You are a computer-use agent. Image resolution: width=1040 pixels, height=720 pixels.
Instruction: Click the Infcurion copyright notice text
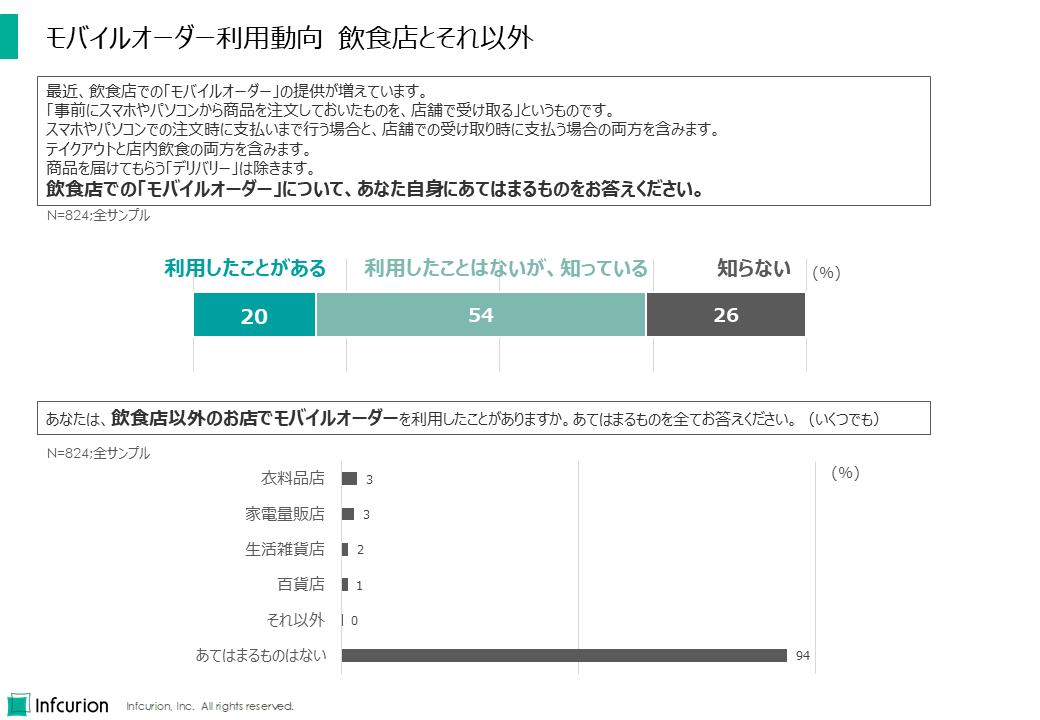click(210, 706)
